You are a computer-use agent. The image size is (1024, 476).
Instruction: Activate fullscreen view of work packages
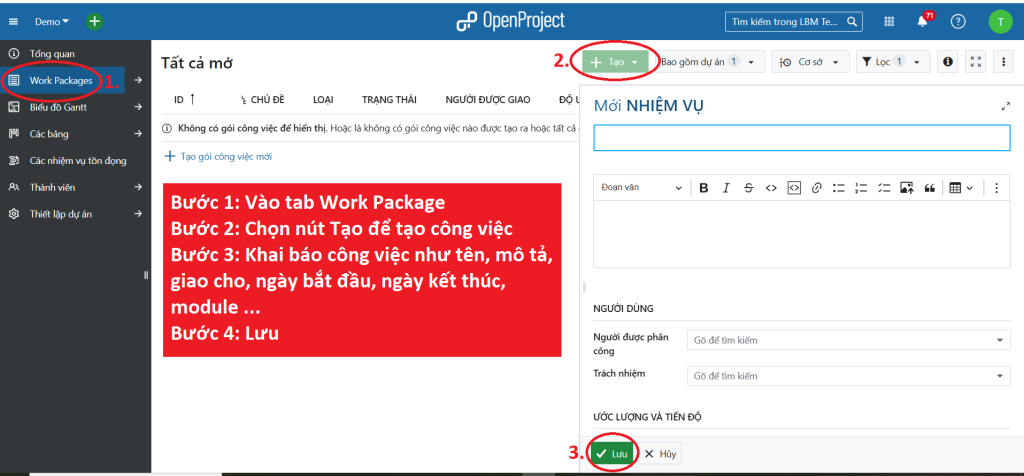(x=976, y=62)
